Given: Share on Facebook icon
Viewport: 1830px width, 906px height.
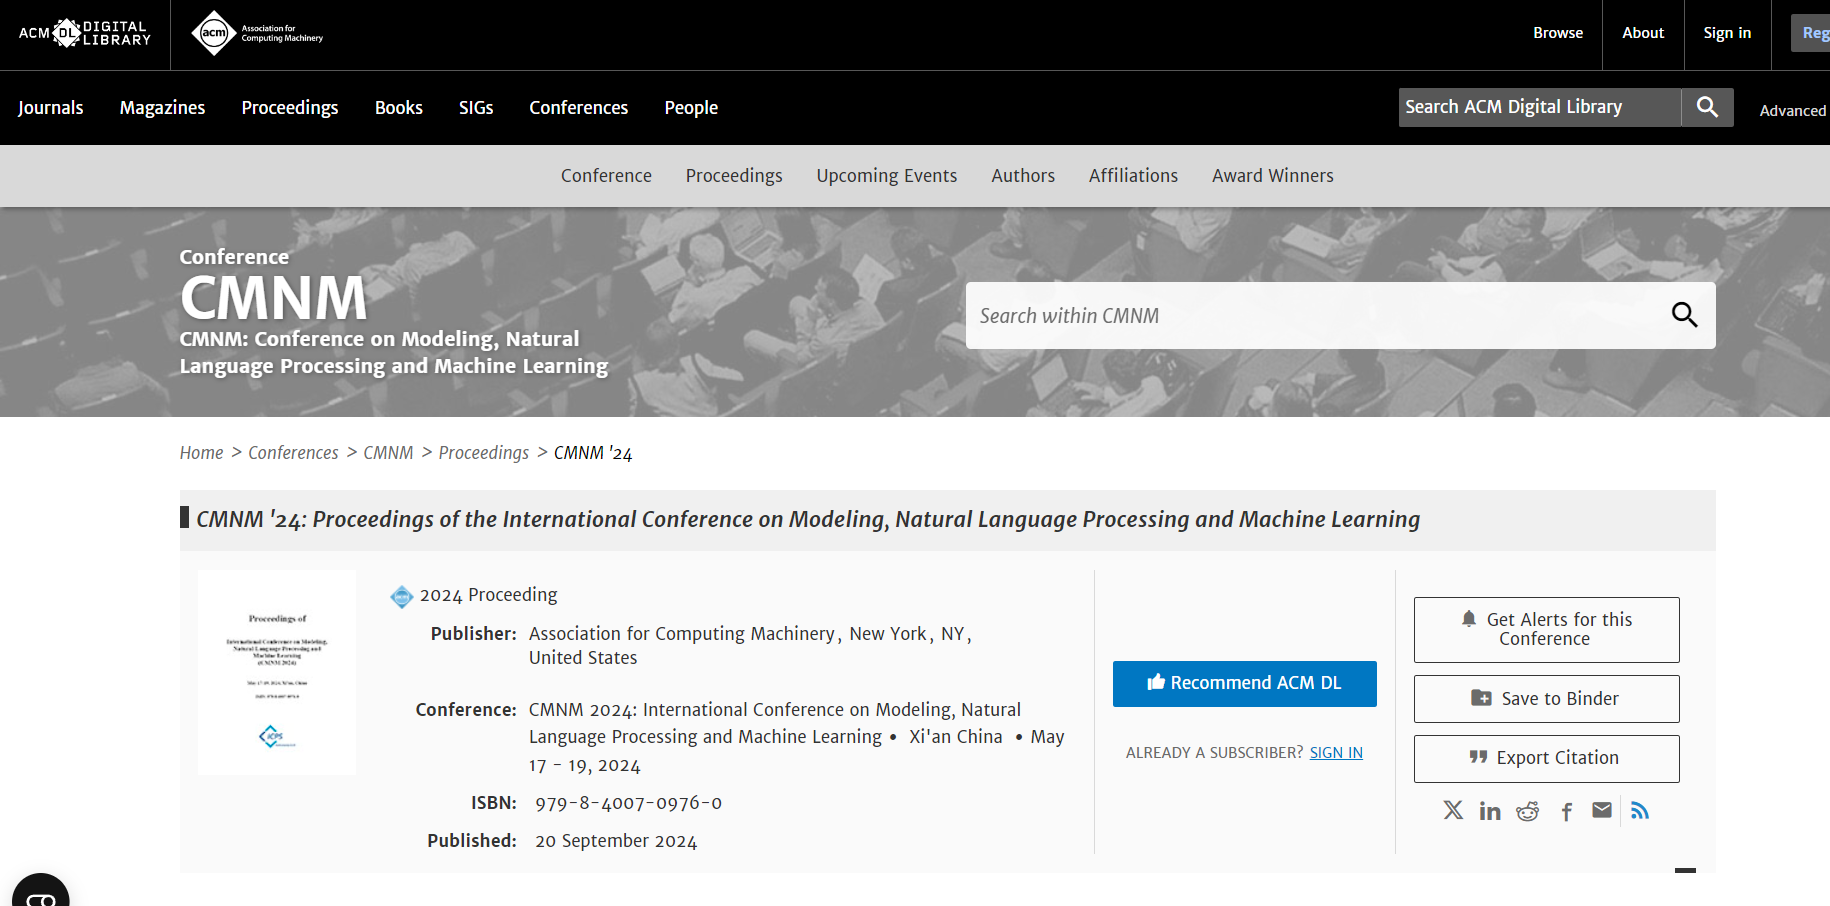Looking at the screenshot, I should point(1566,811).
